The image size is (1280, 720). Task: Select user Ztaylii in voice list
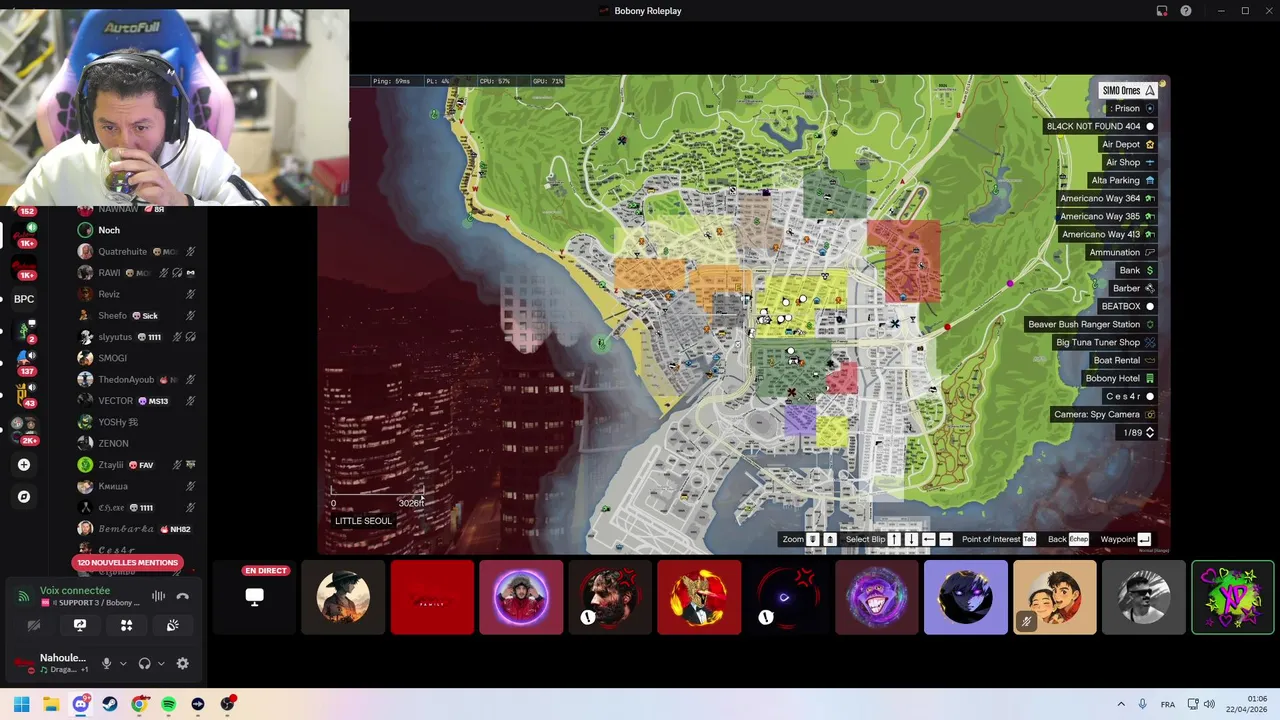coord(136,464)
